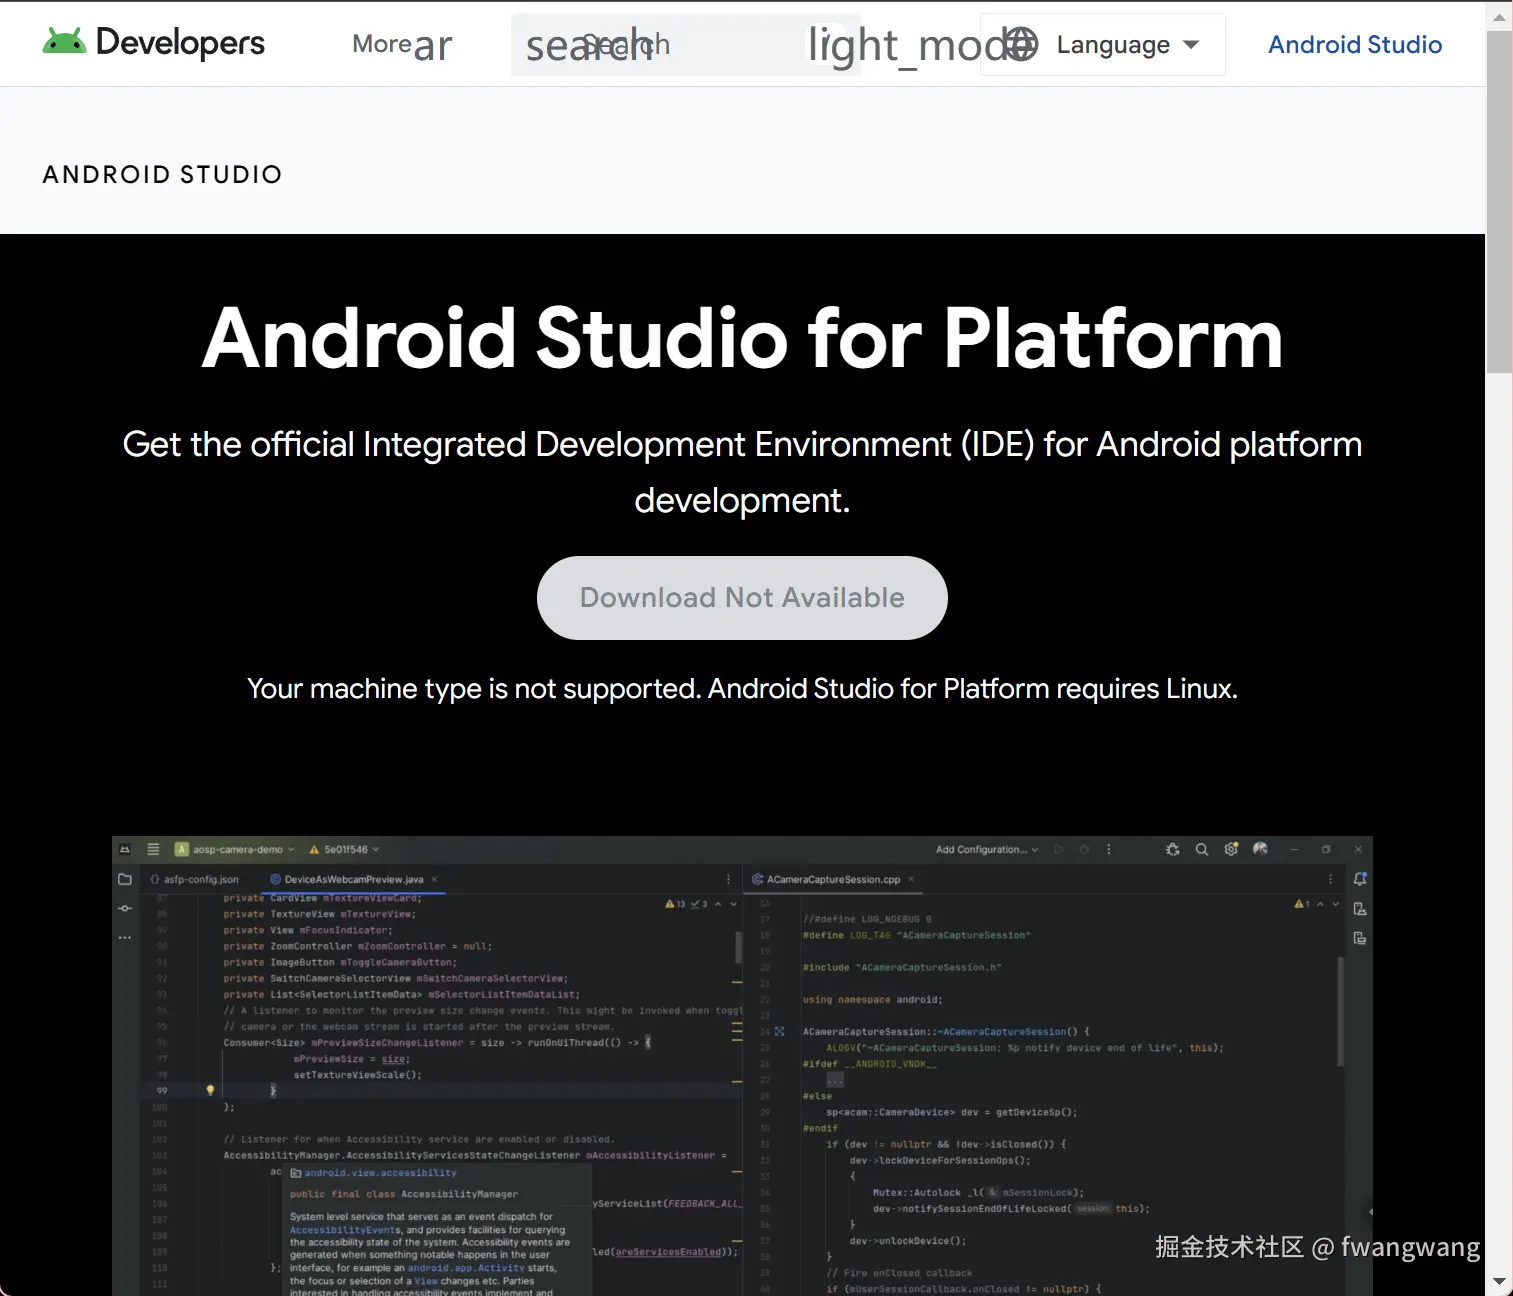Click the IDE settings gear icon

(1231, 849)
